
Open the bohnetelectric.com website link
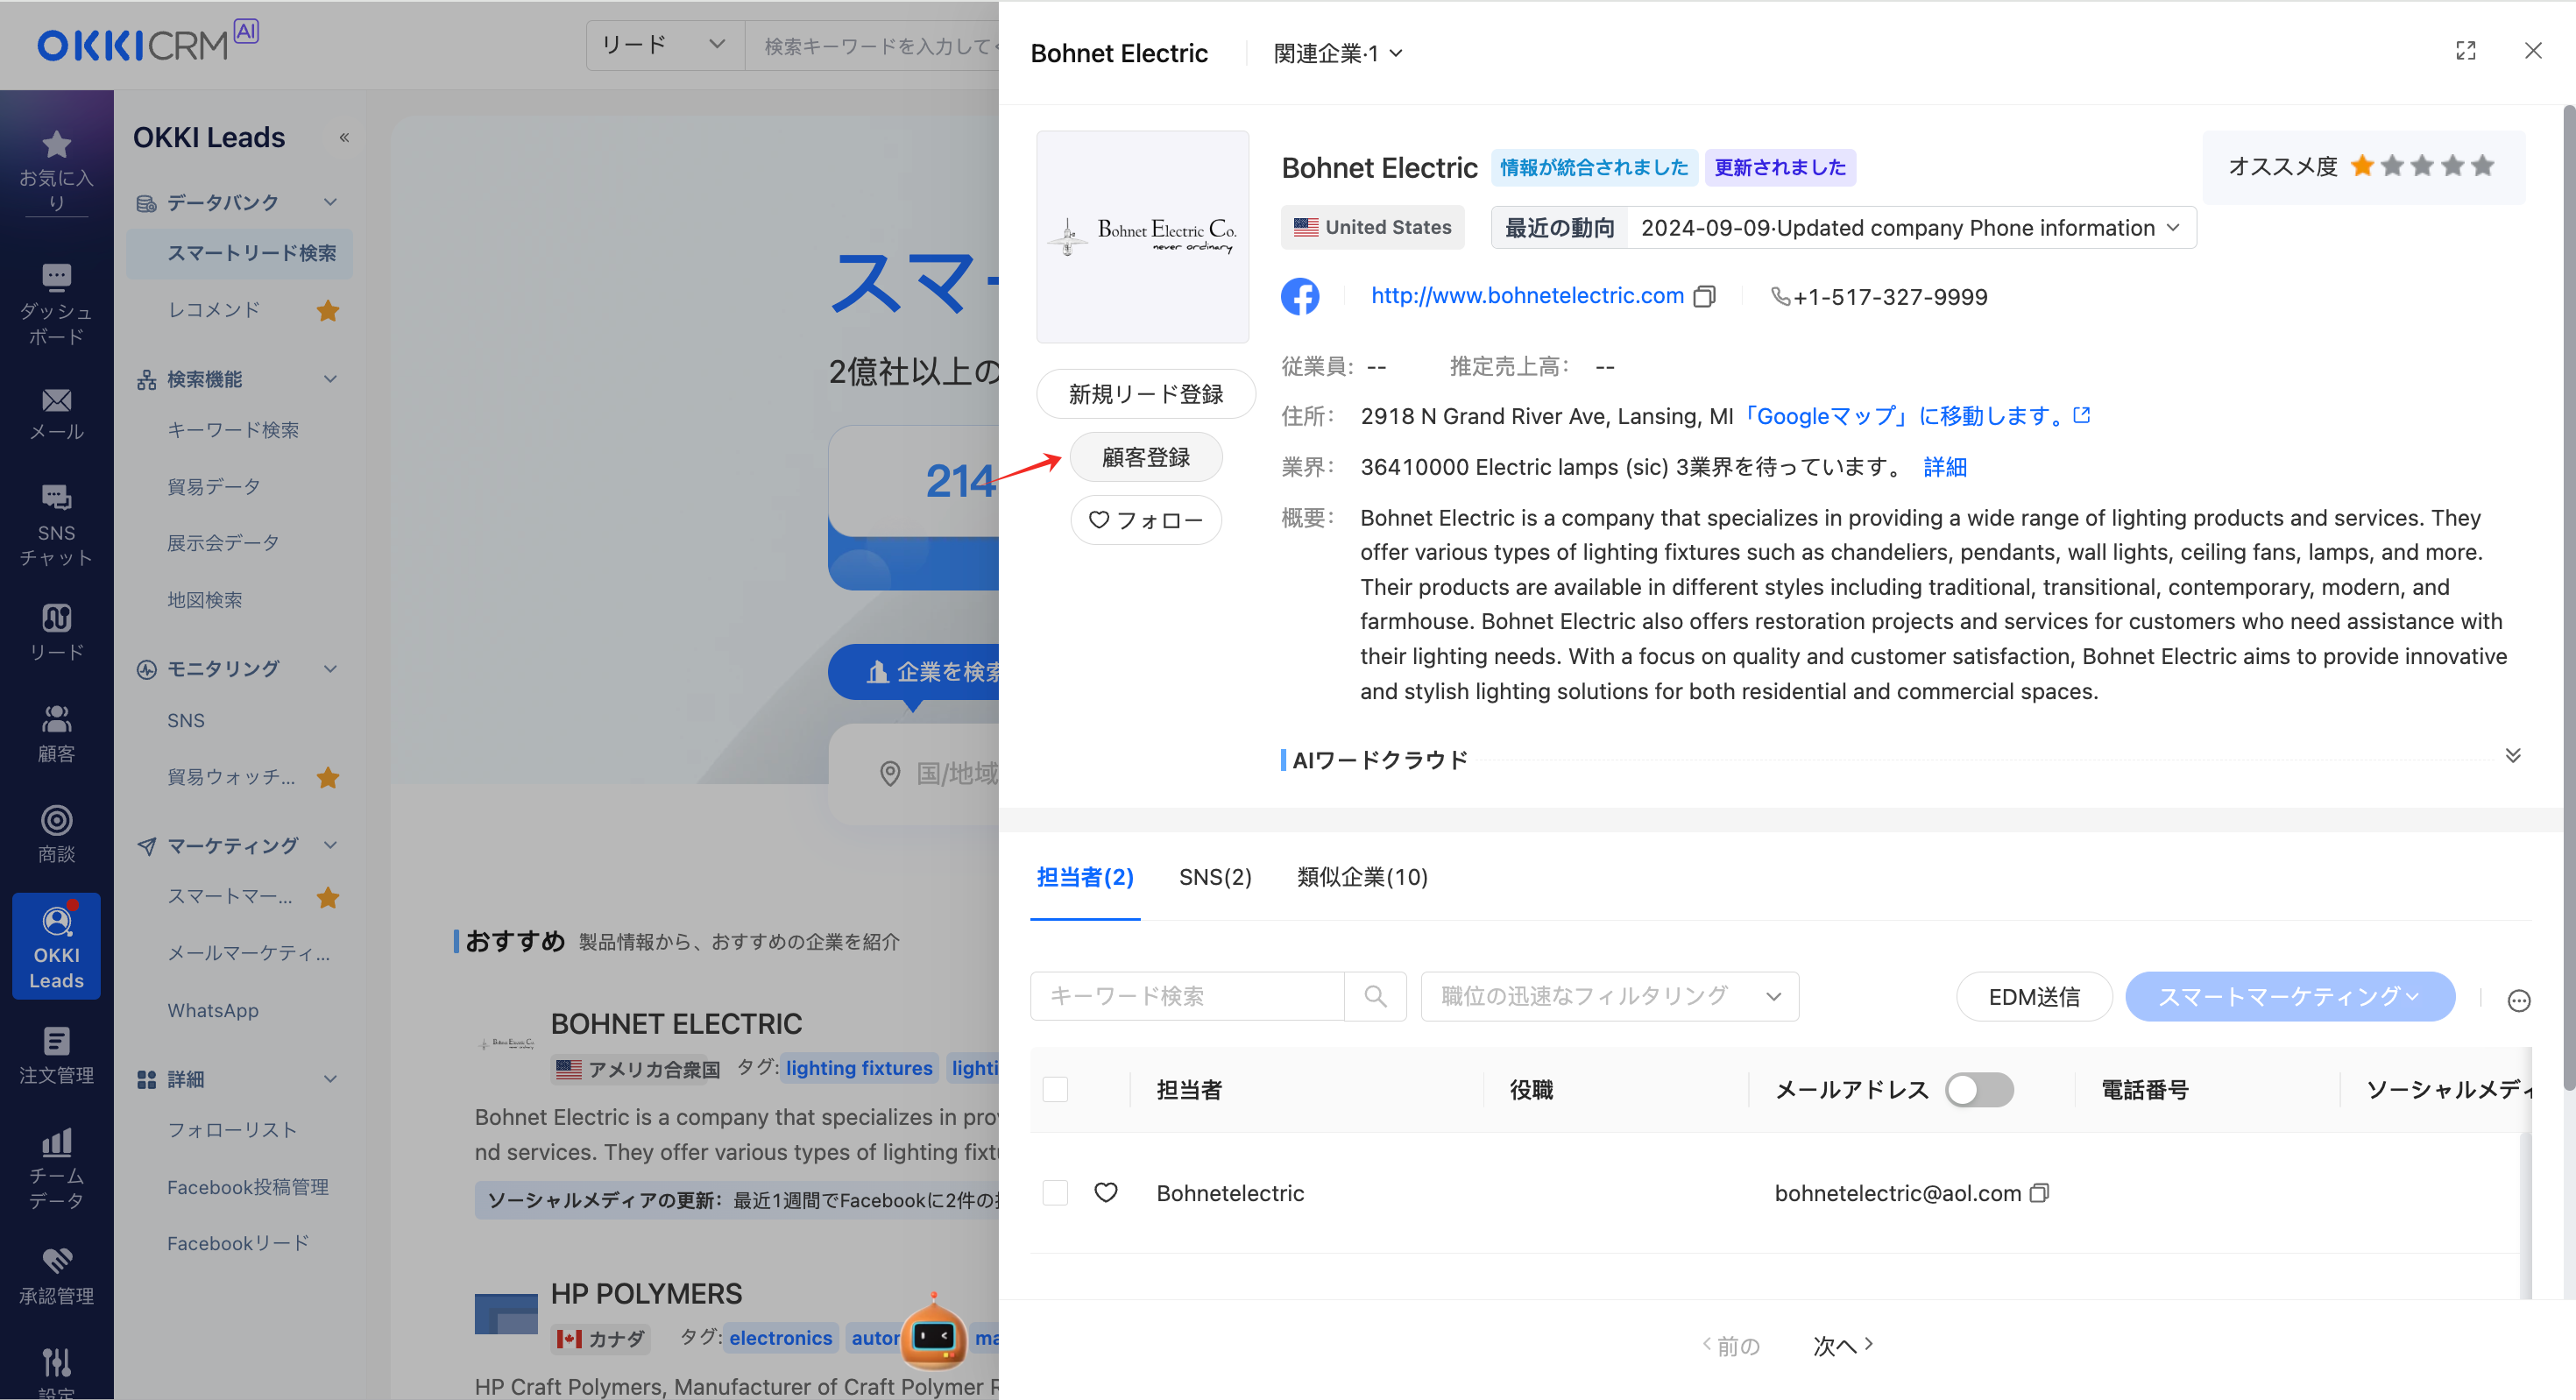click(x=1527, y=296)
